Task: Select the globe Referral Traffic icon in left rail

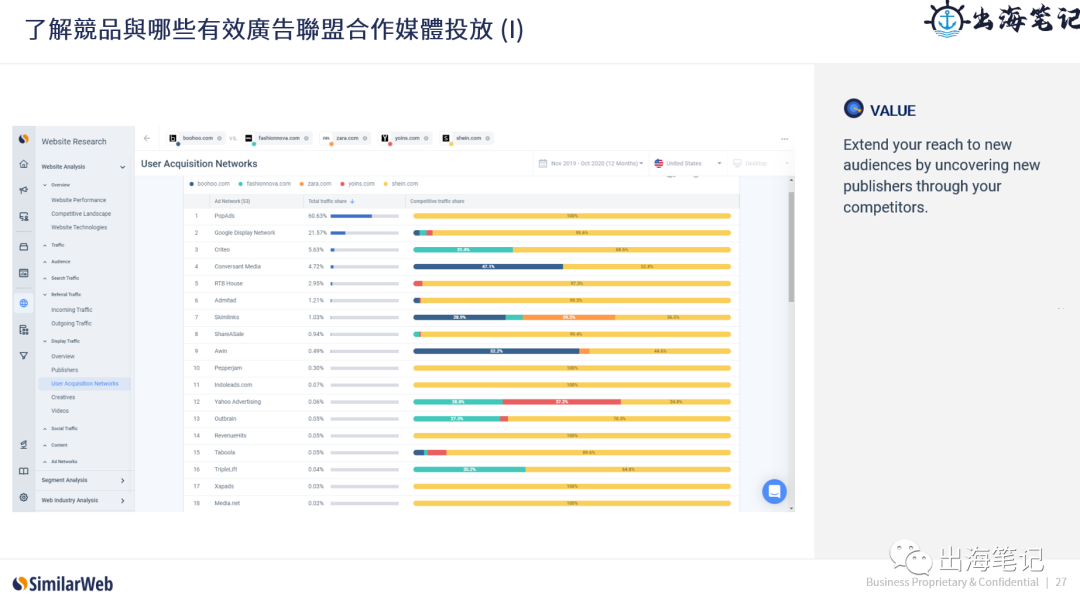Action: click(x=23, y=302)
